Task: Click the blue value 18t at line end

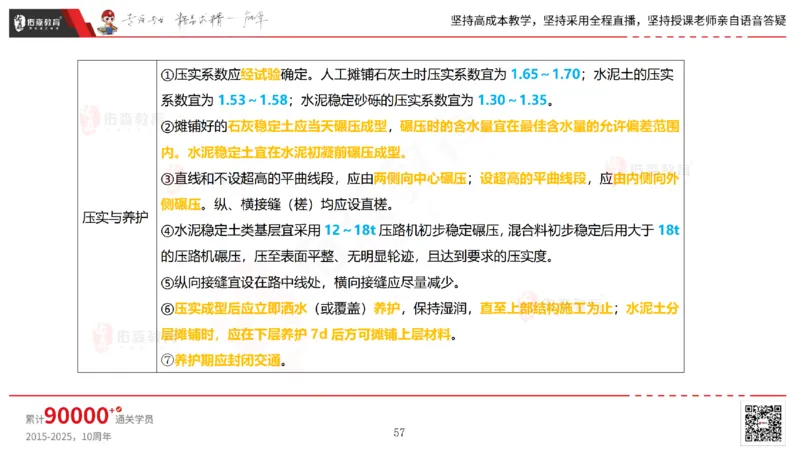Action: (x=668, y=230)
